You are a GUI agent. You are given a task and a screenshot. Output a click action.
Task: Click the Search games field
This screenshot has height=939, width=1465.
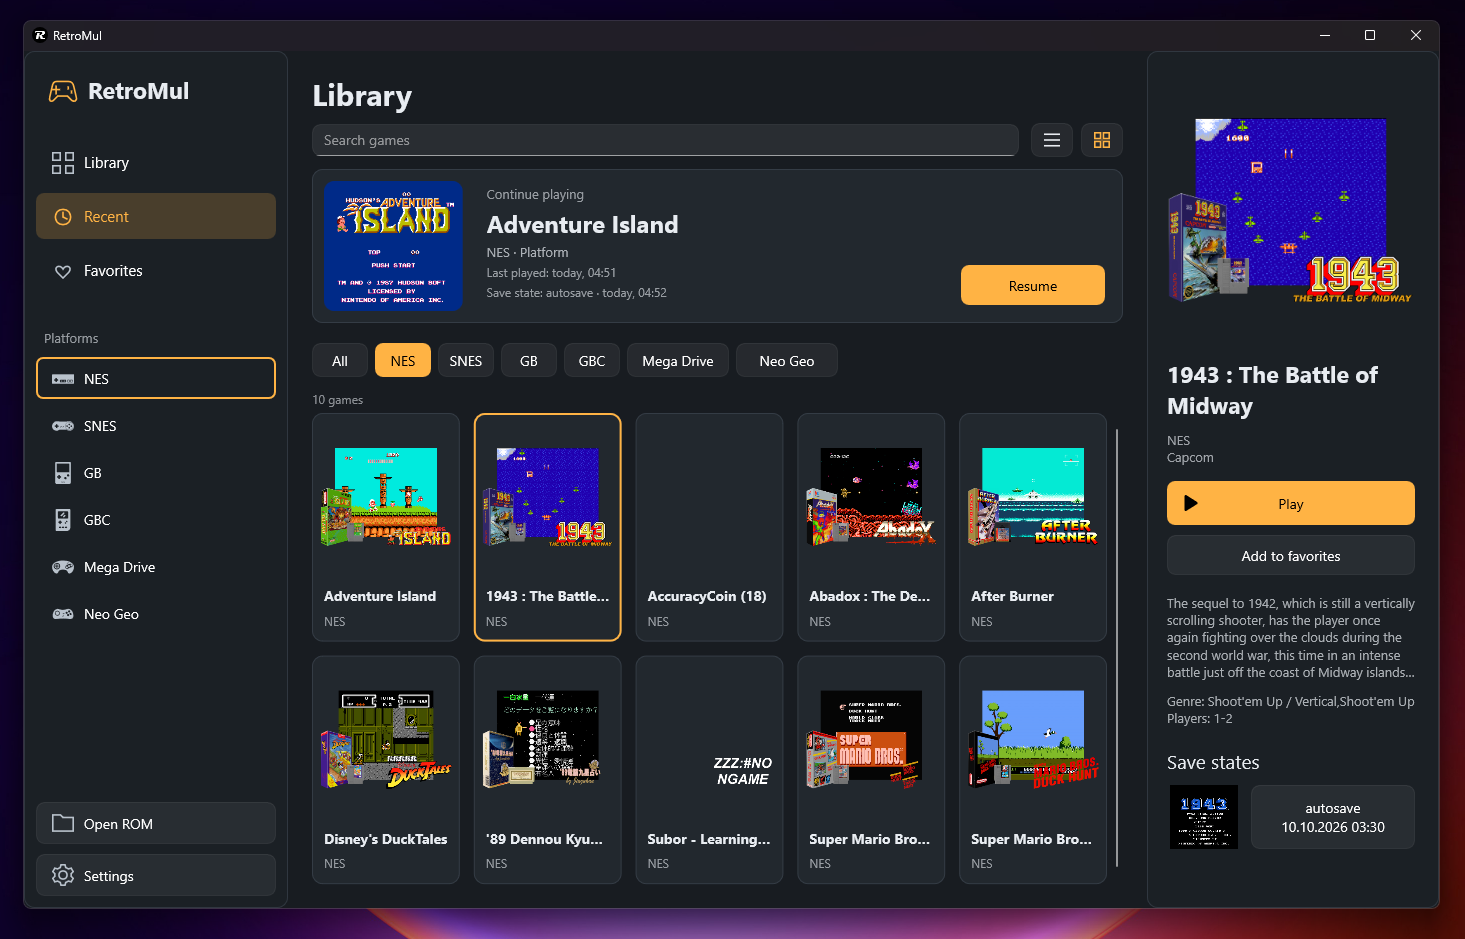[x=665, y=141]
